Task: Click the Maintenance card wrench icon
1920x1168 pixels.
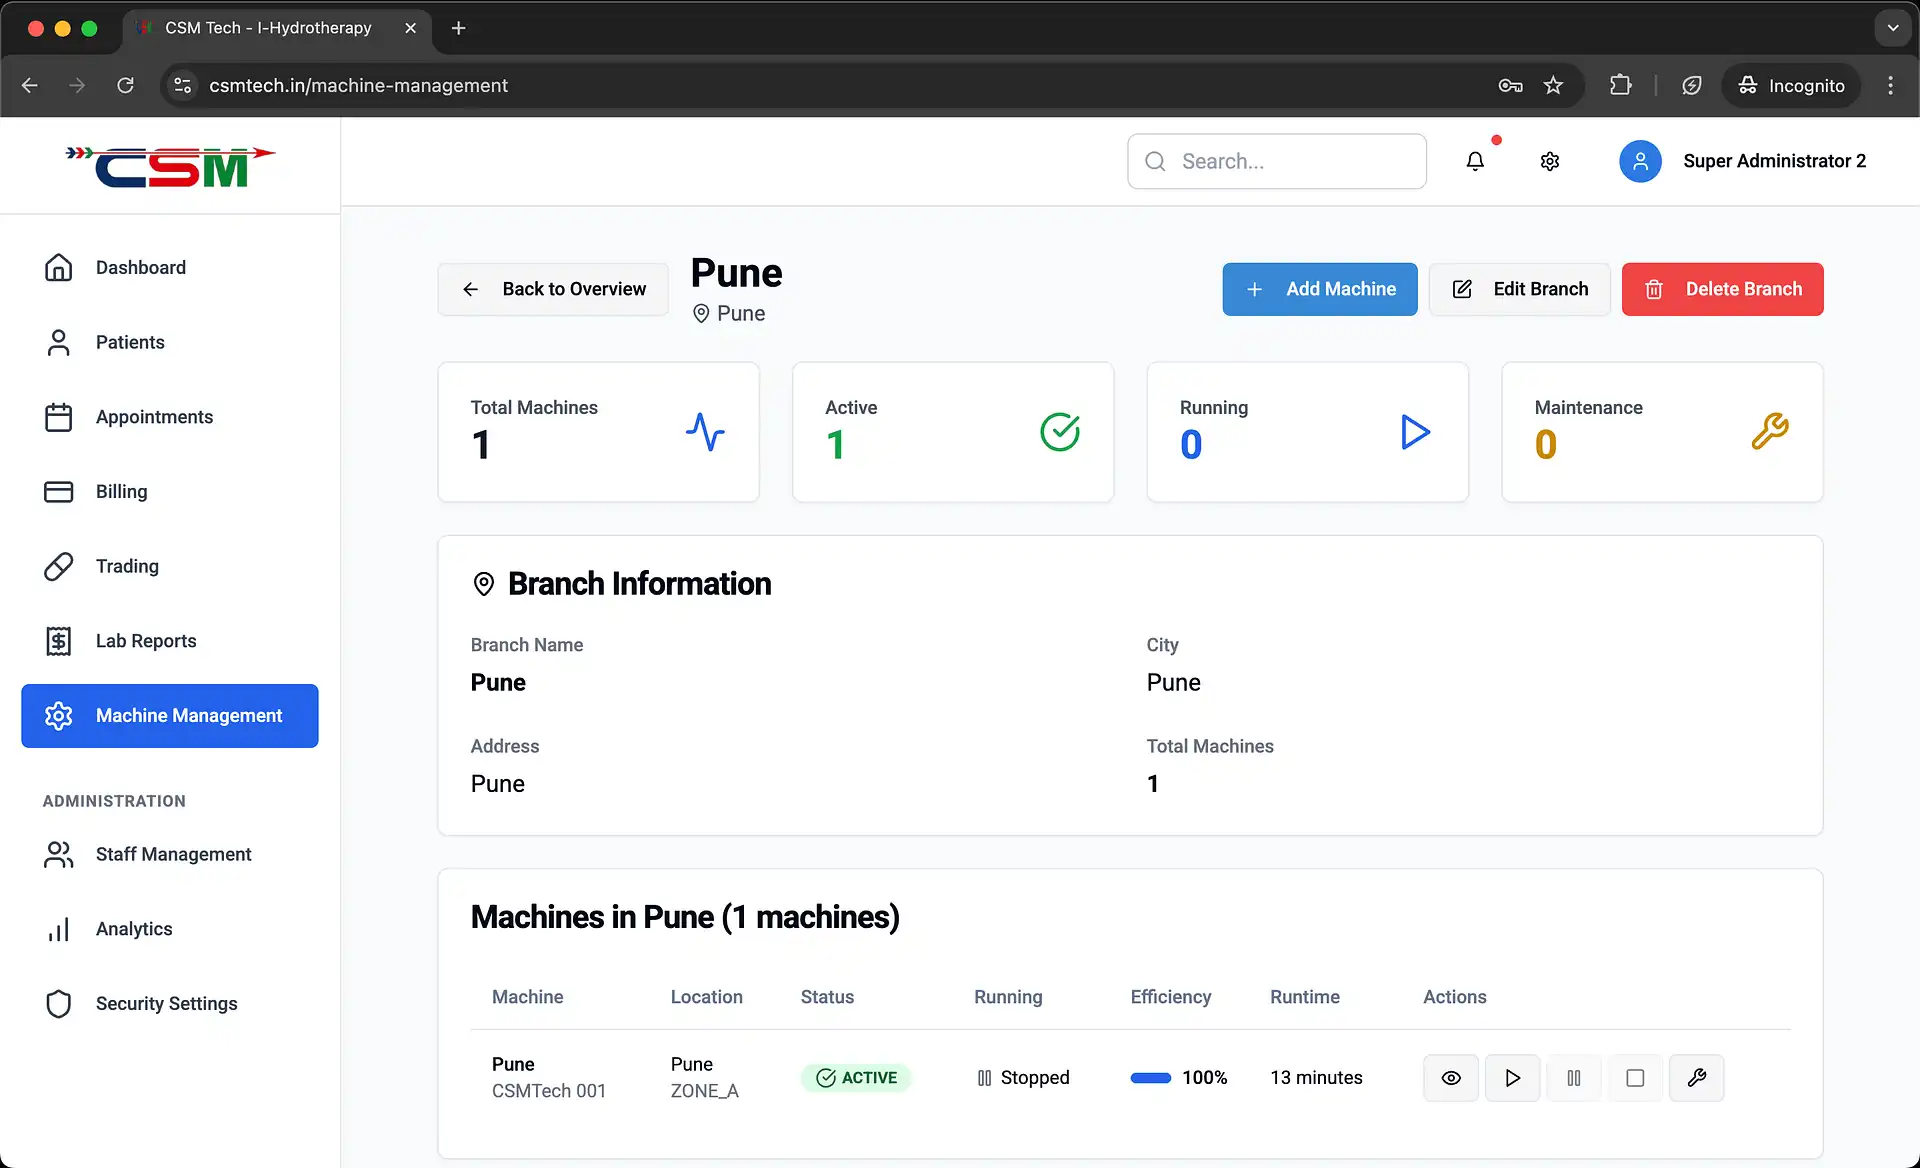Action: coord(1770,432)
